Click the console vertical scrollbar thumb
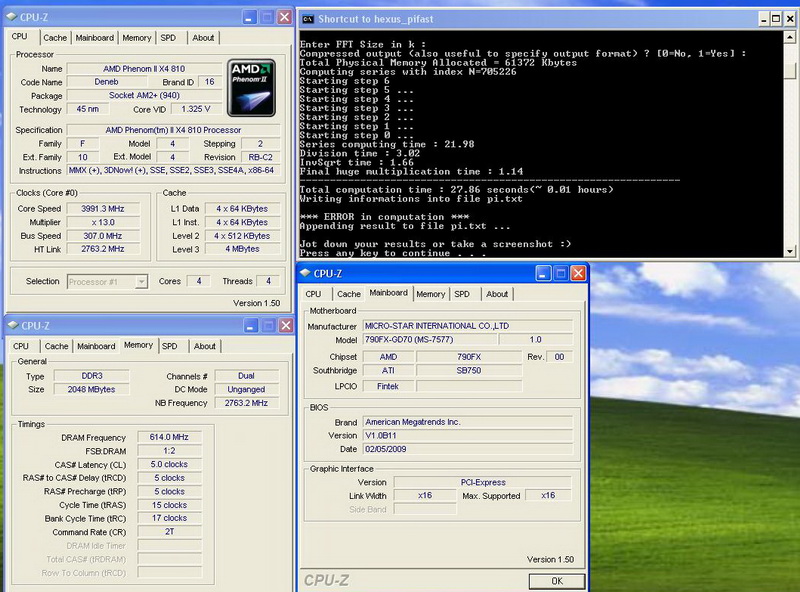Image resolution: width=800 pixels, height=592 pixels. click(790, 70)
